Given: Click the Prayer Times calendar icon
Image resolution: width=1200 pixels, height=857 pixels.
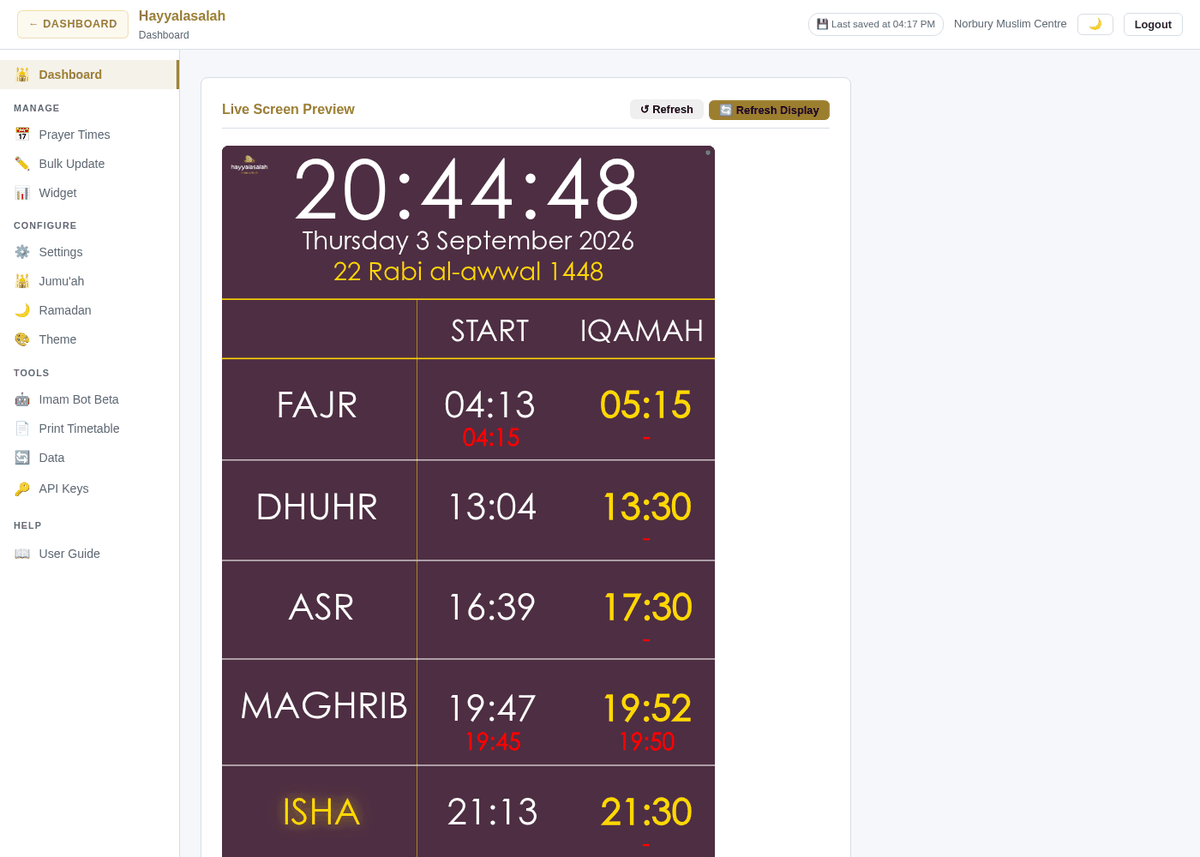Looking at the screenshot, I should click(22, 134).
